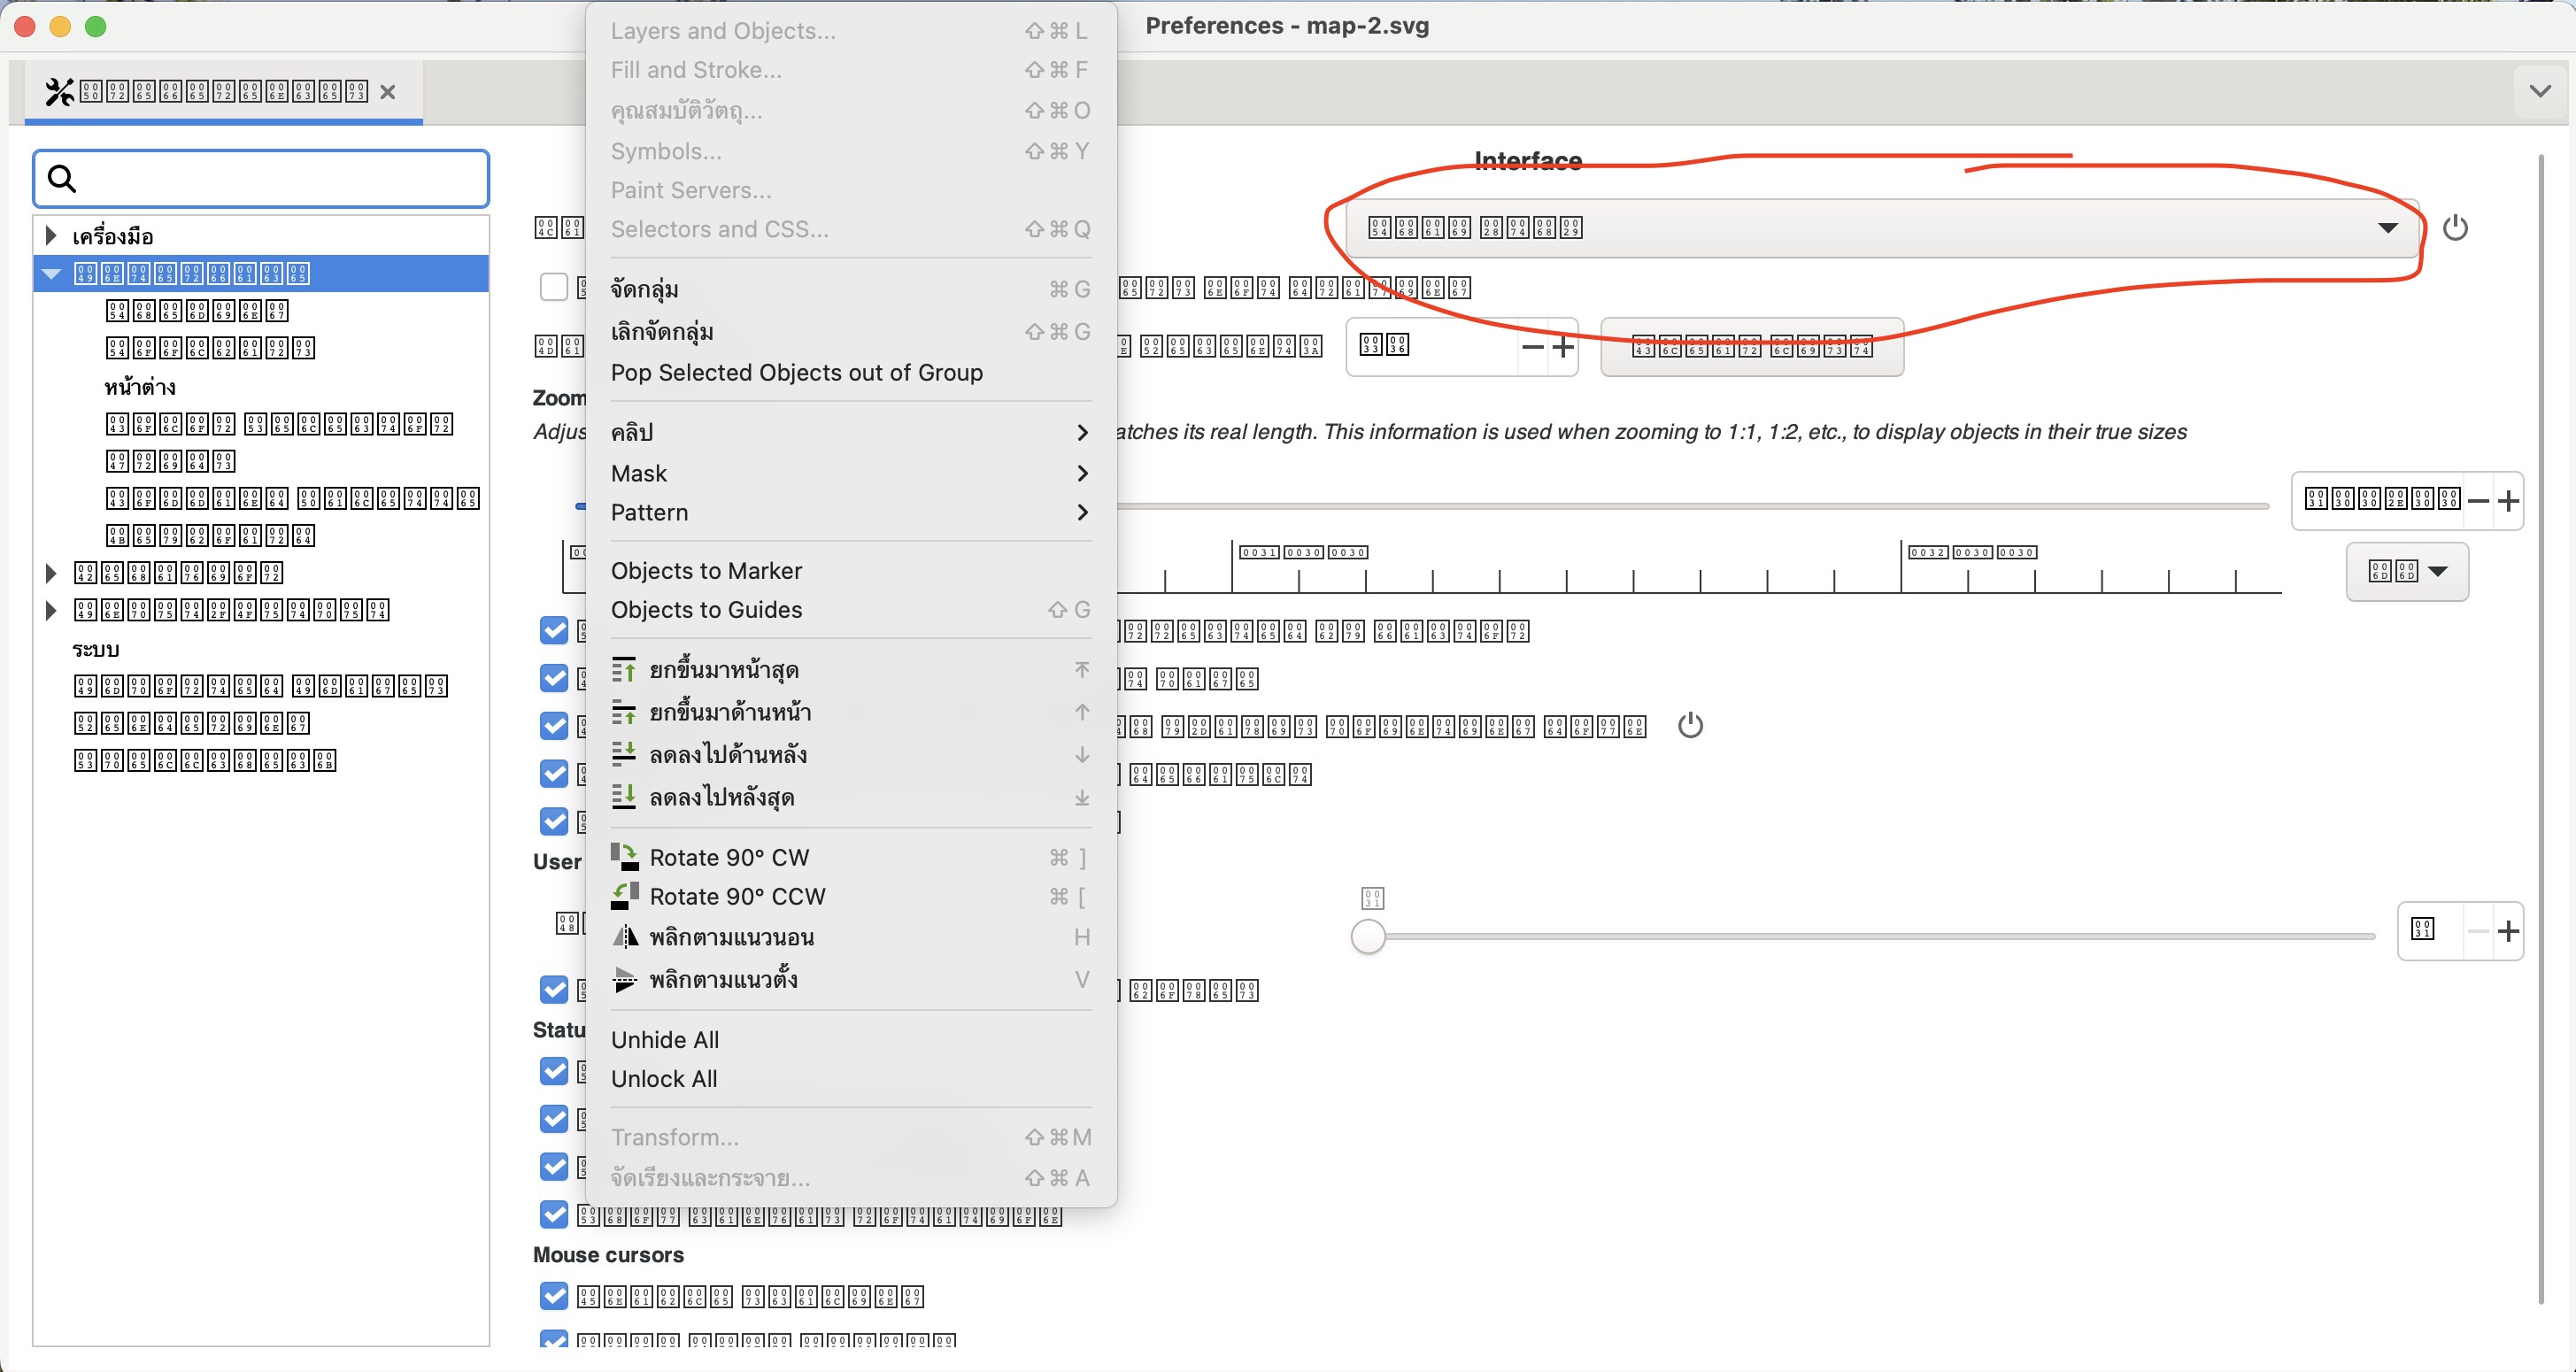Select Objects to Guides menu entry
The height and width of the screenshot is (1372, 2576).
[x=850, y=609]
